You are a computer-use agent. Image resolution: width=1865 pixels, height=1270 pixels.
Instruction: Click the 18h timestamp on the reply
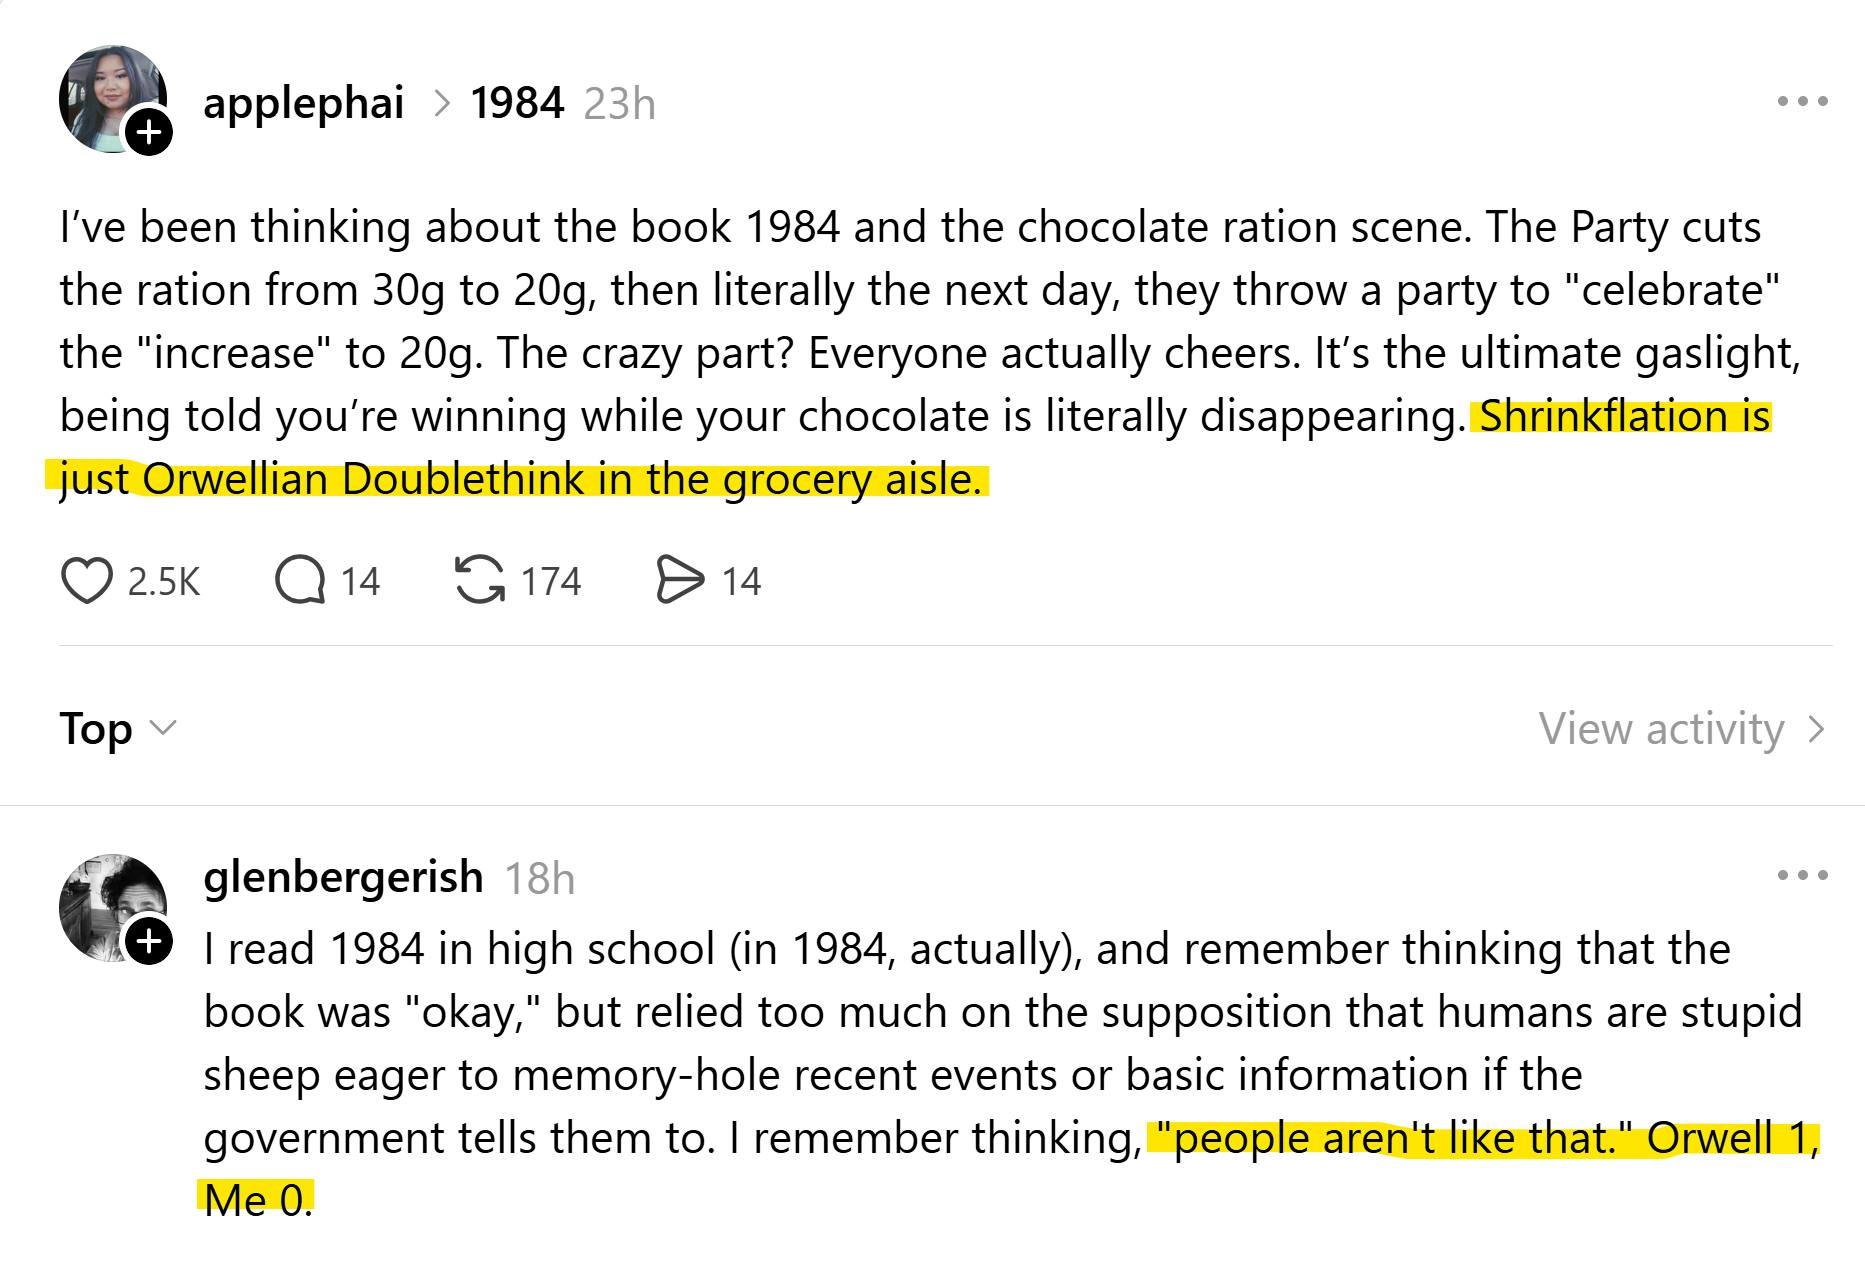click(x=540, y=879)
